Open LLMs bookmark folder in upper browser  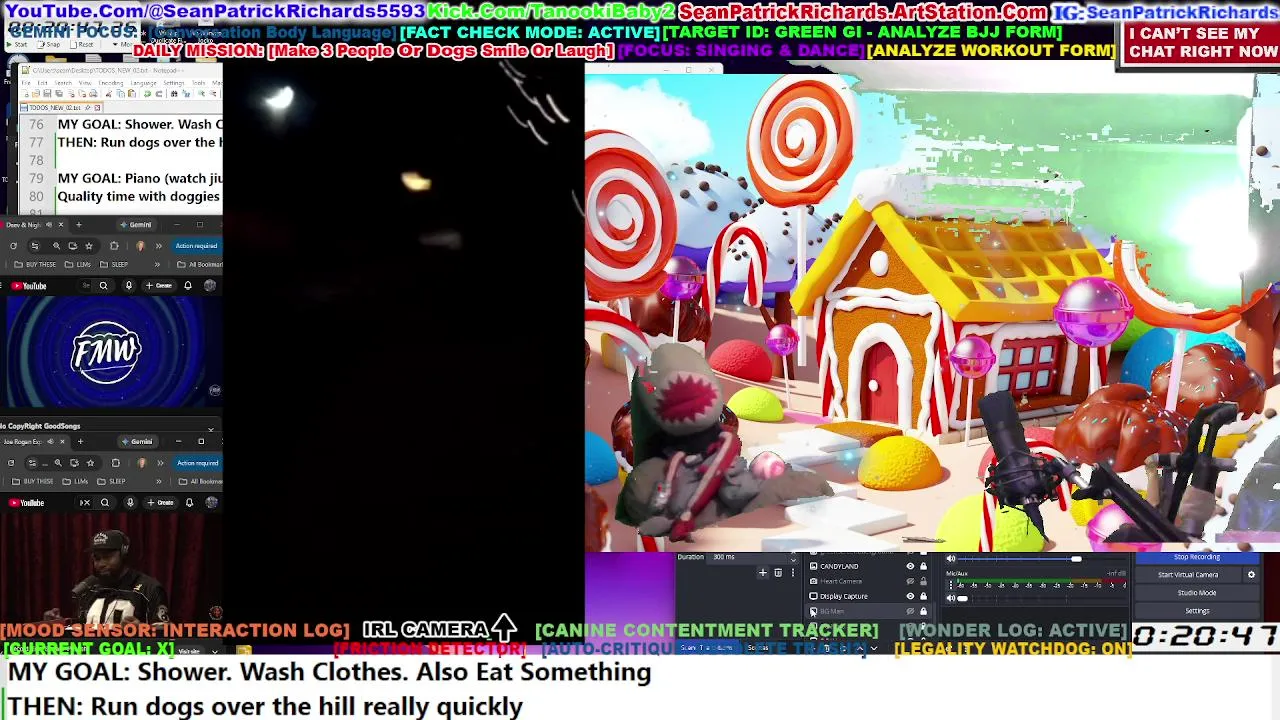[x=78, y=264]
